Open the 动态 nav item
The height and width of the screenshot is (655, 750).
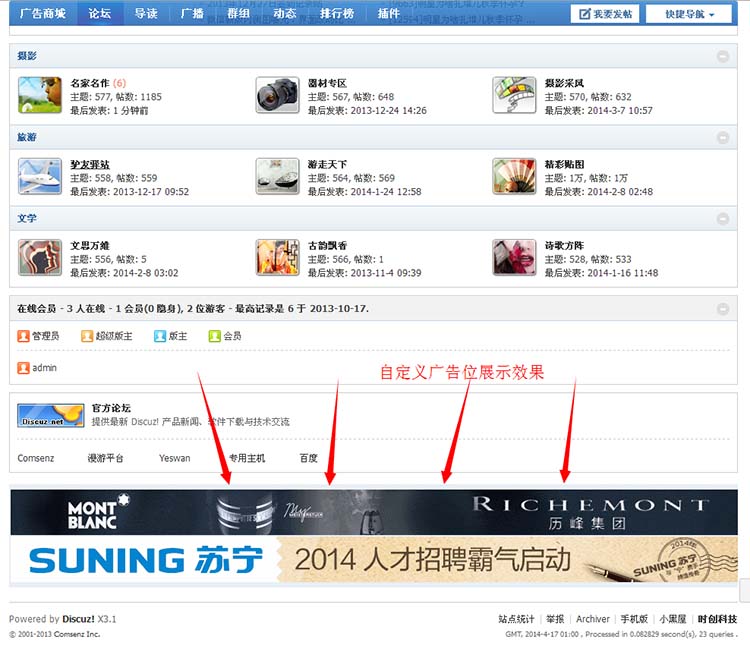tap(285, 13)
